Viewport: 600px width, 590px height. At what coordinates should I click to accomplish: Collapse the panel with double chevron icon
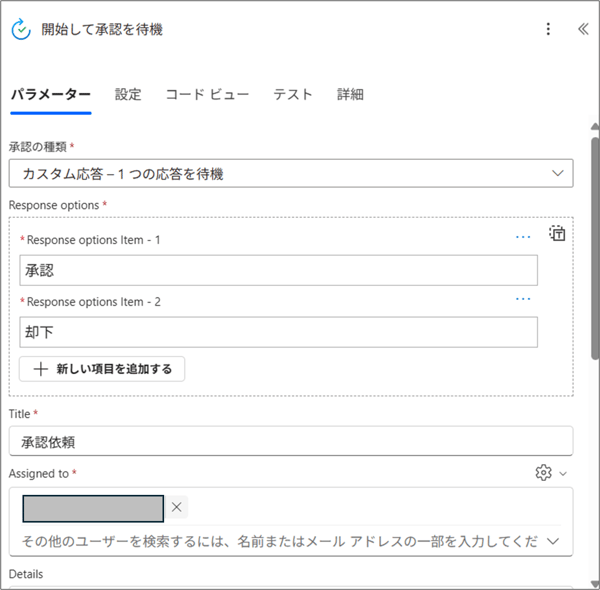click(583, 29)
